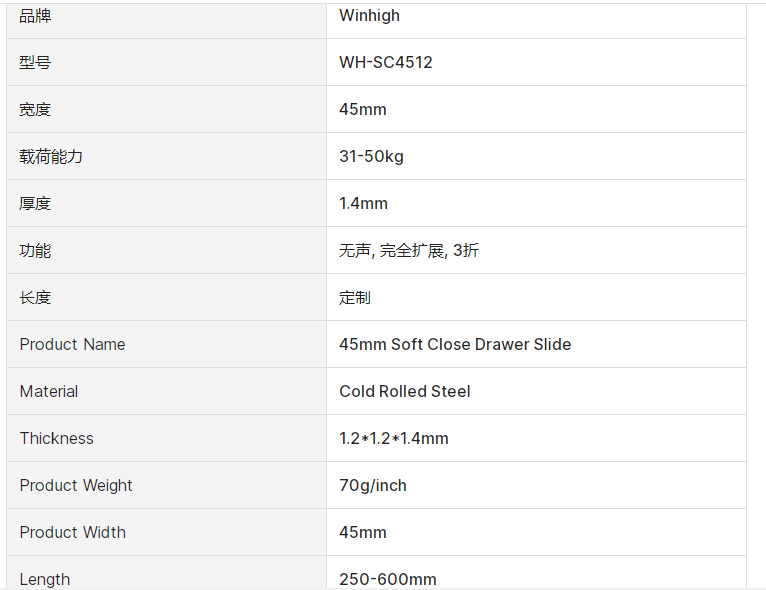Viewport: 766px width, 590px height.
Task: Select the 1.2*1.2*1.4mm thickness value
Action: click(393, 438)
